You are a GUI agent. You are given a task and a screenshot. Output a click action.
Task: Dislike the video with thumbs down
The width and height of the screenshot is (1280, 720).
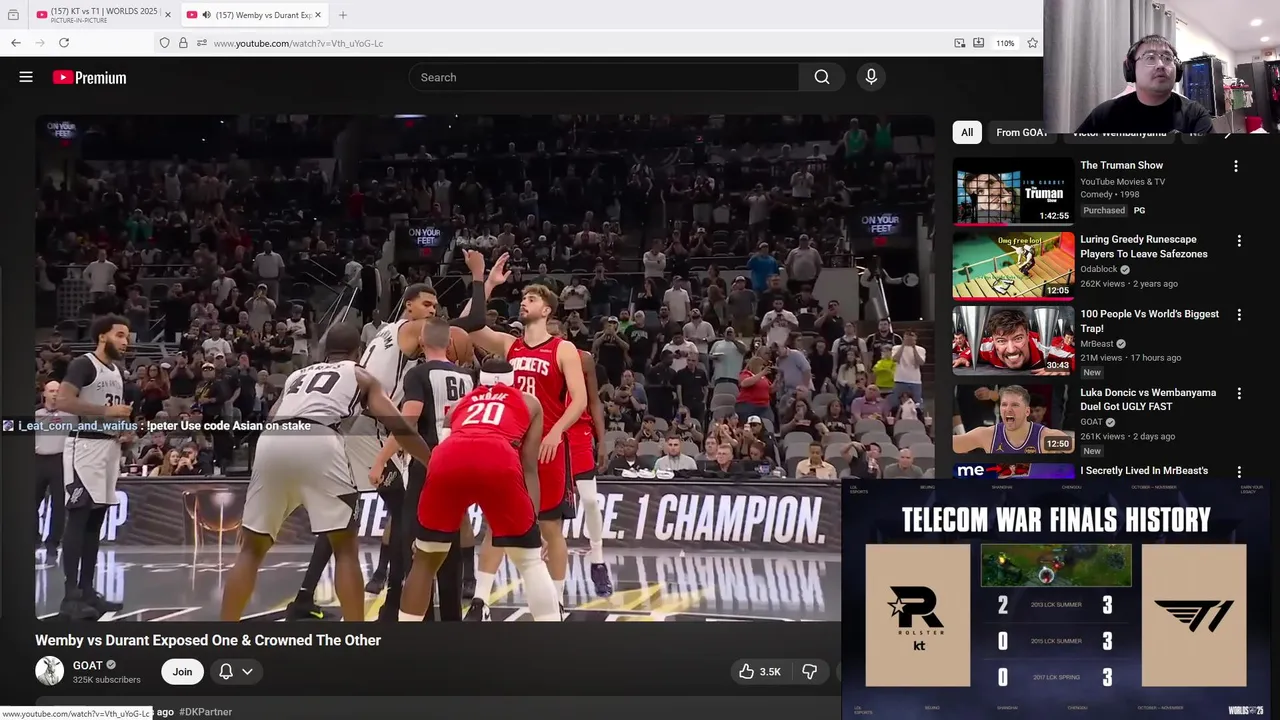[810, 671]
